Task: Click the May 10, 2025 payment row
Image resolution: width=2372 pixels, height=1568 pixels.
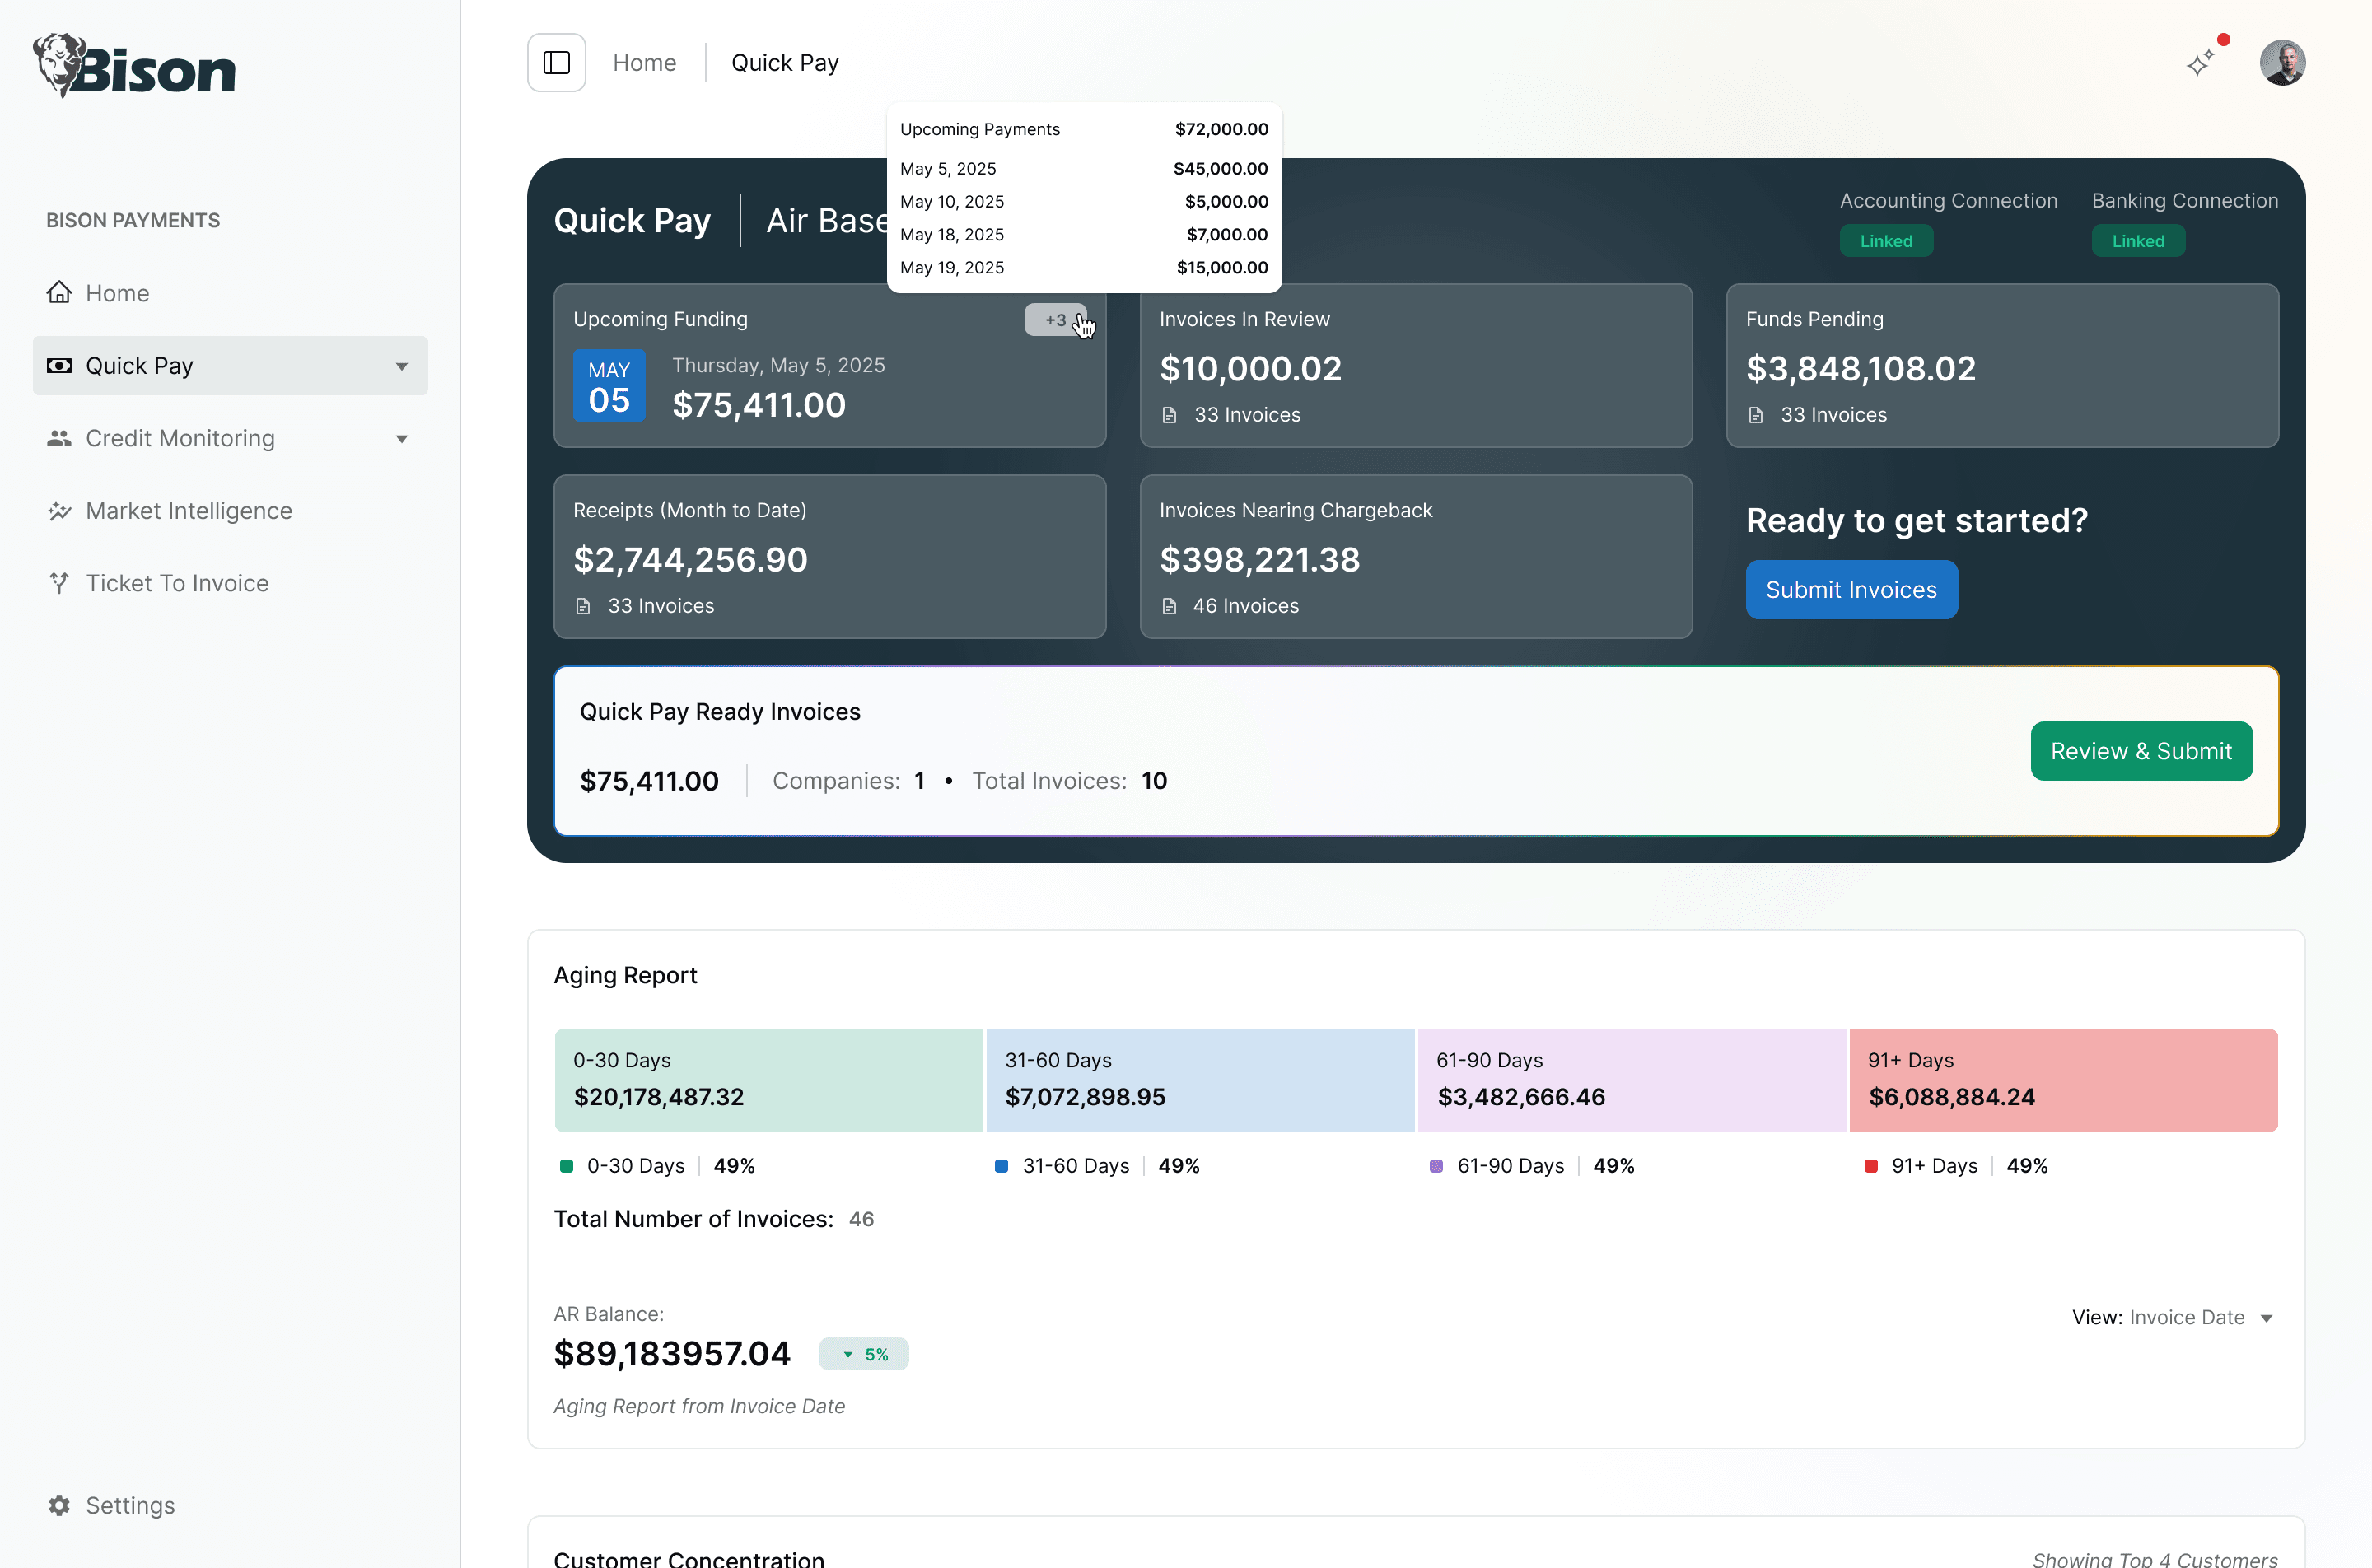Action: (1084, 202)
